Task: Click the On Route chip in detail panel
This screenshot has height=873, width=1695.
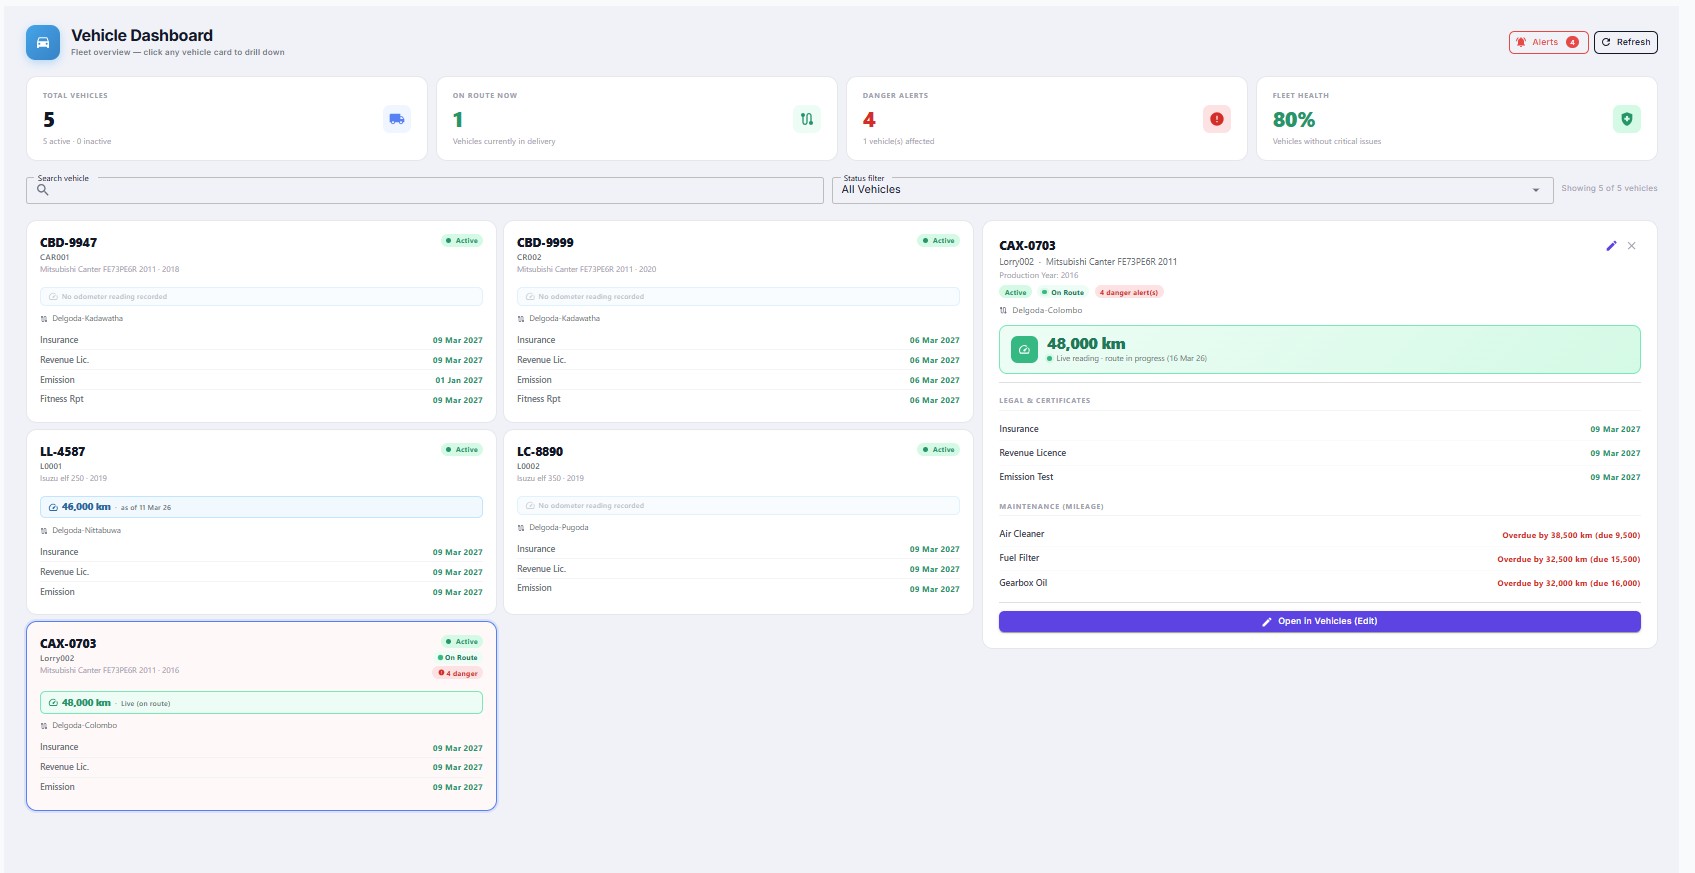Action: pos(1062,293)
